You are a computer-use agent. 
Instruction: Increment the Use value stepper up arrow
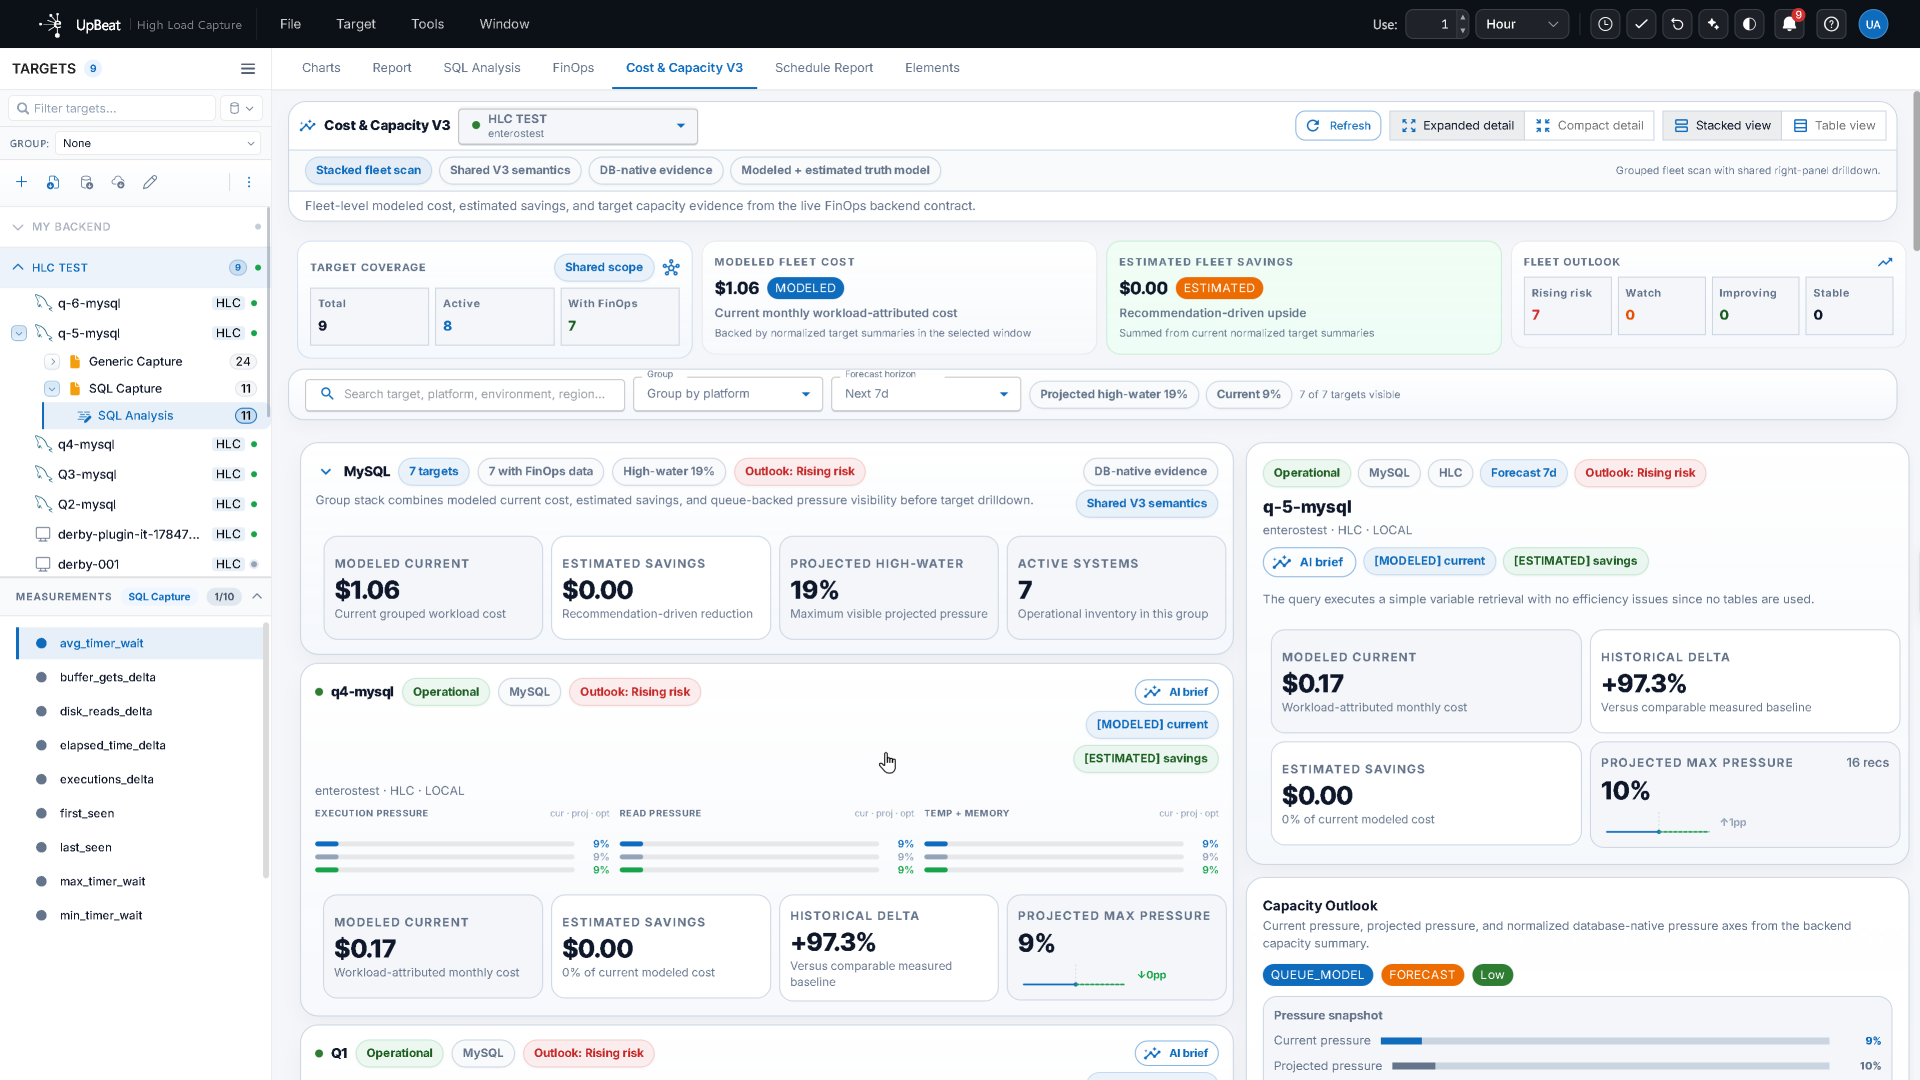[x=1462, y=18]
